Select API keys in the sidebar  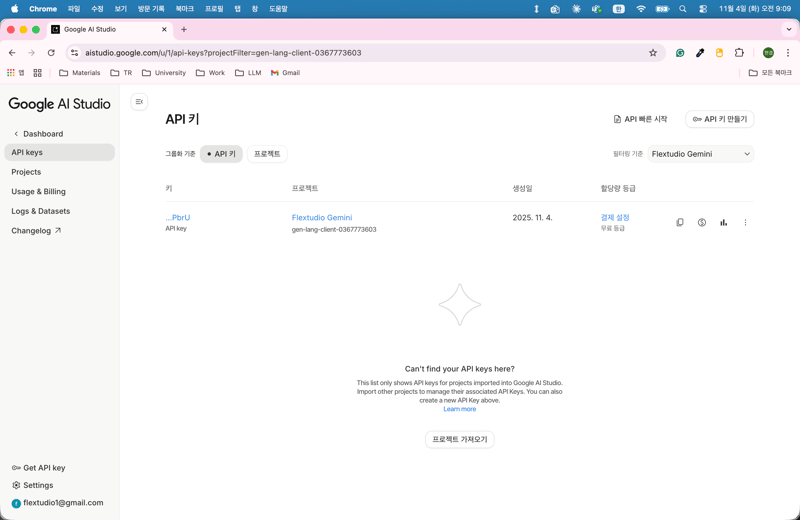coord(59,153)
